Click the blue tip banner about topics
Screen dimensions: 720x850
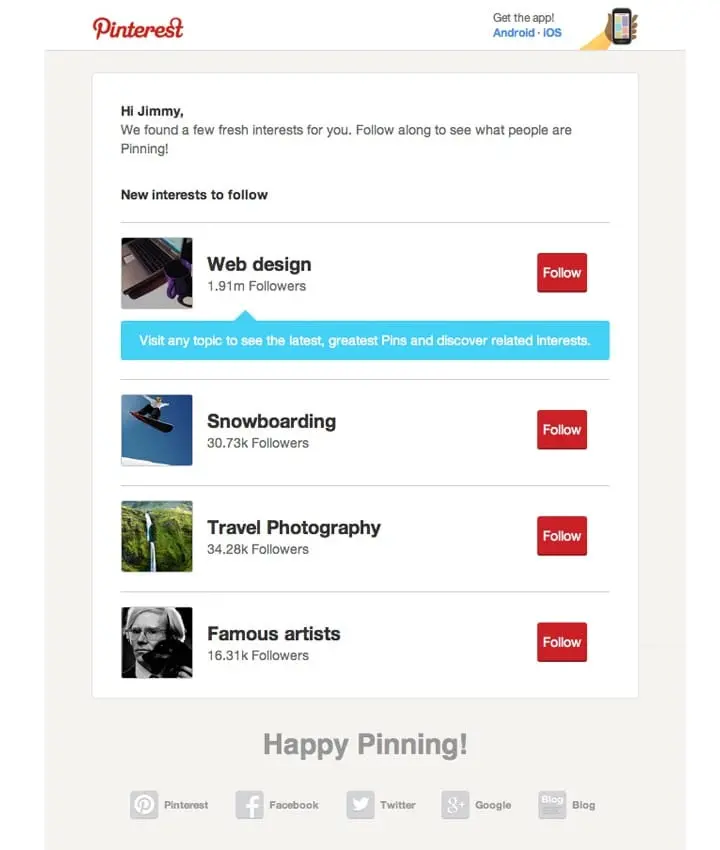pos(364,340)
